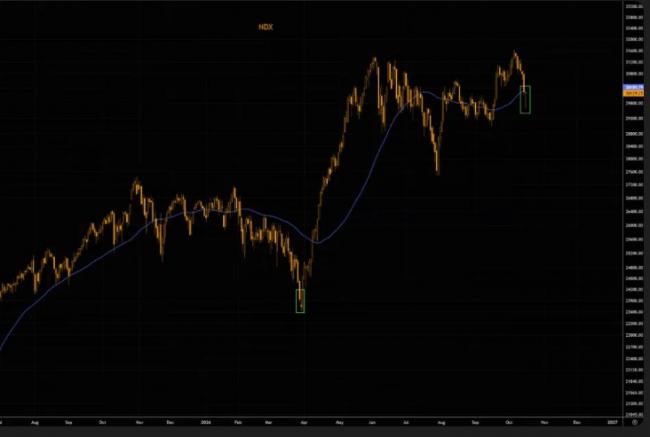Click the Jul label on the time axis
Viewport: 650px width, 437px height.
pyautogui.click(x=406, y=422)
